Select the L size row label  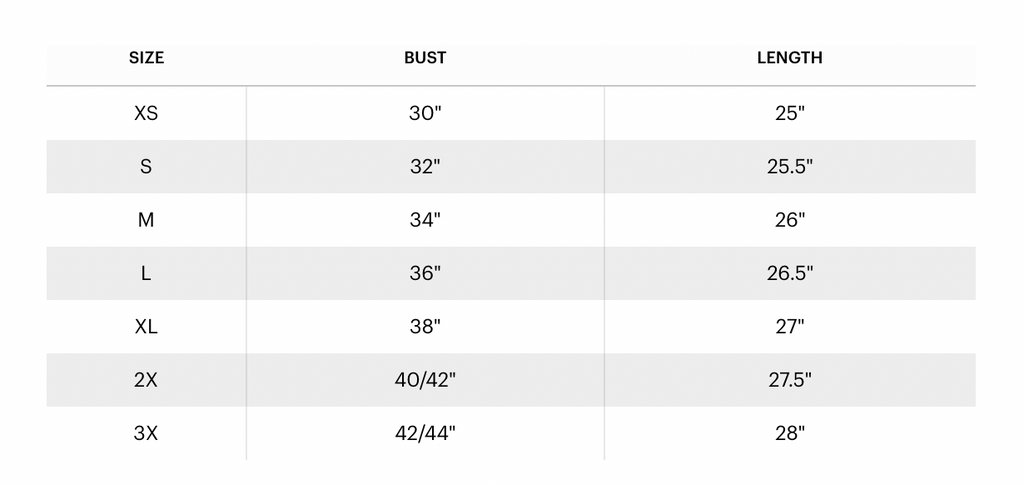[146, 273]
